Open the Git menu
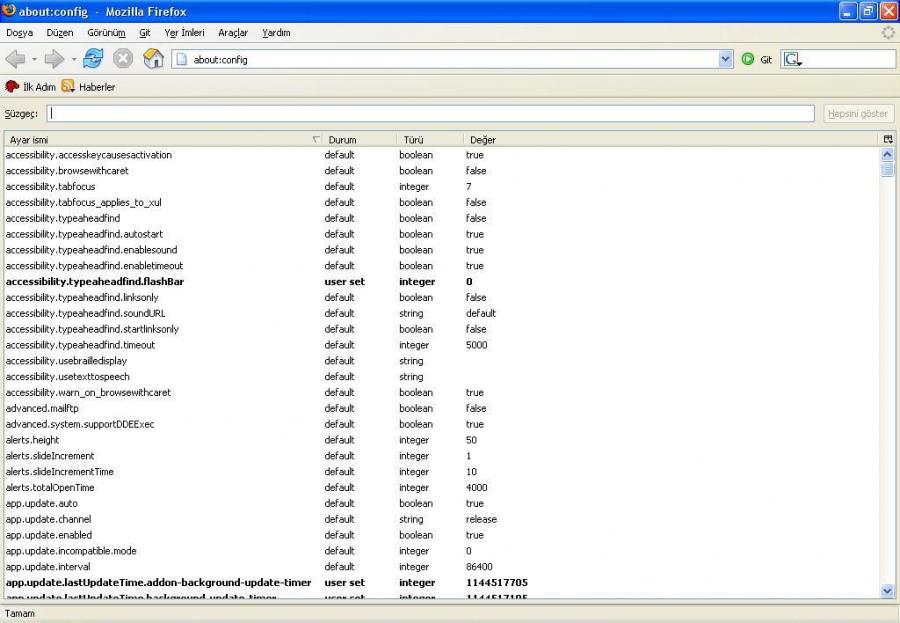This screenshot has width=900, height=623. 145,33
